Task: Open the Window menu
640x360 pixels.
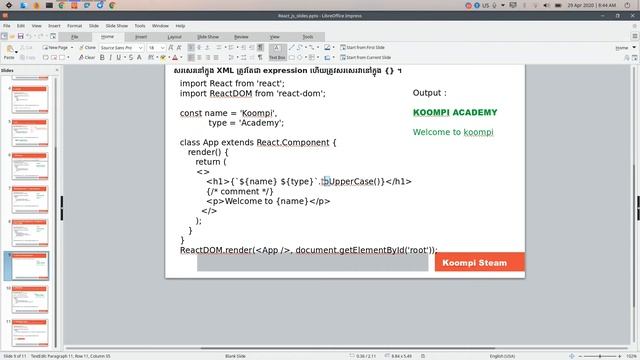Action: 160,26
